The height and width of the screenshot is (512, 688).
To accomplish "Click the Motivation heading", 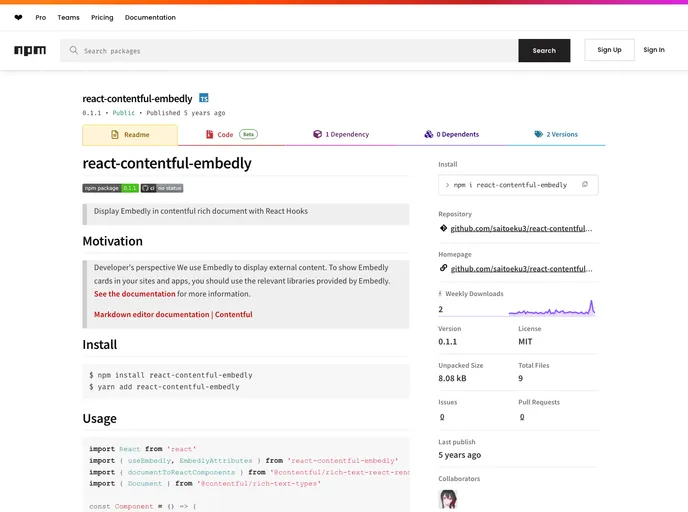I will pyautogui.click(x=113, y=241).
